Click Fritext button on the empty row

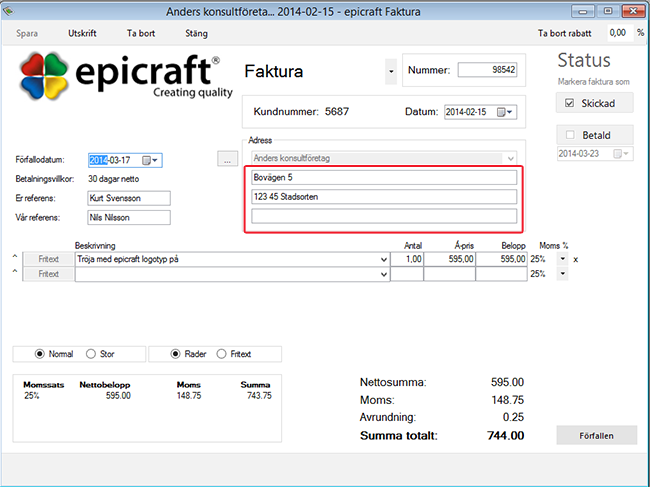tap(49, 274)
